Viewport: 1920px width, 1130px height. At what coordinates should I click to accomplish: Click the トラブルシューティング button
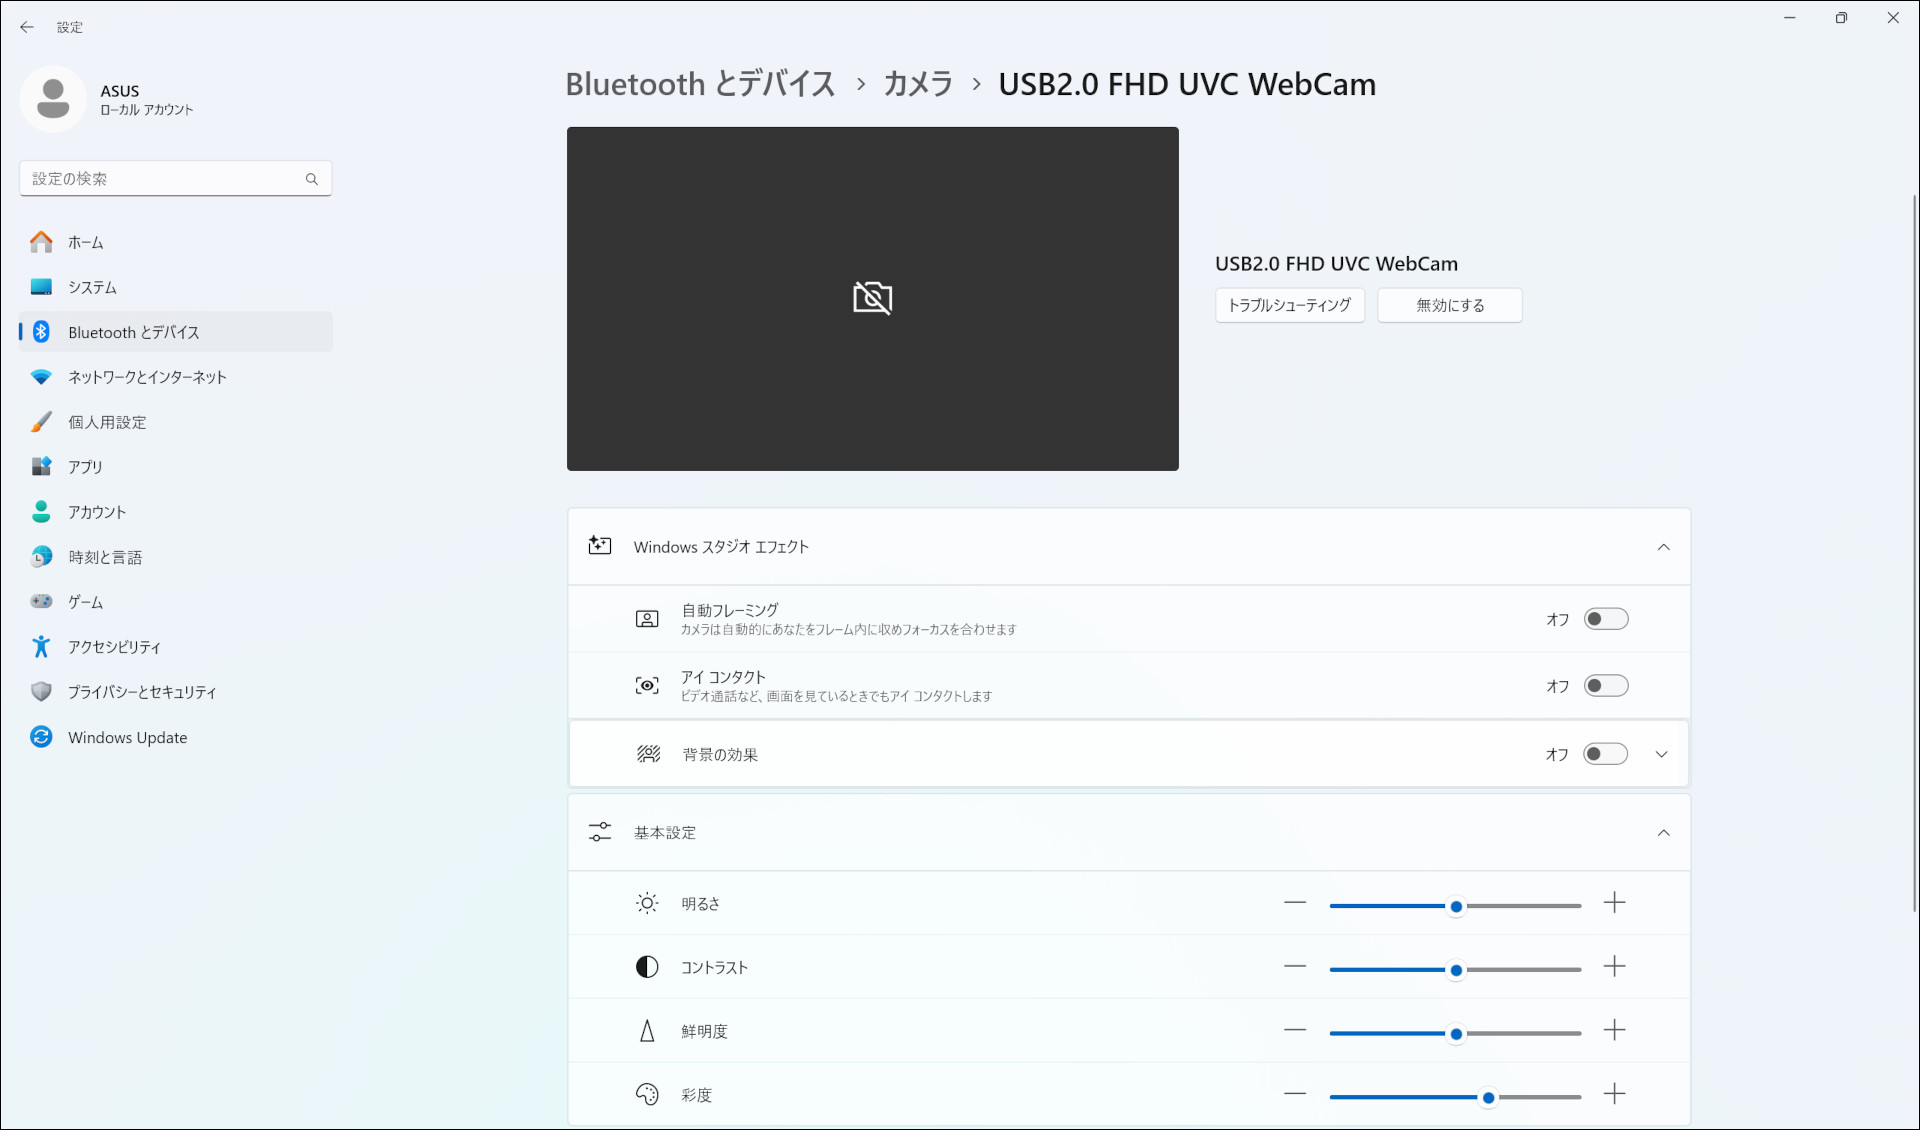pos(1289,305)
